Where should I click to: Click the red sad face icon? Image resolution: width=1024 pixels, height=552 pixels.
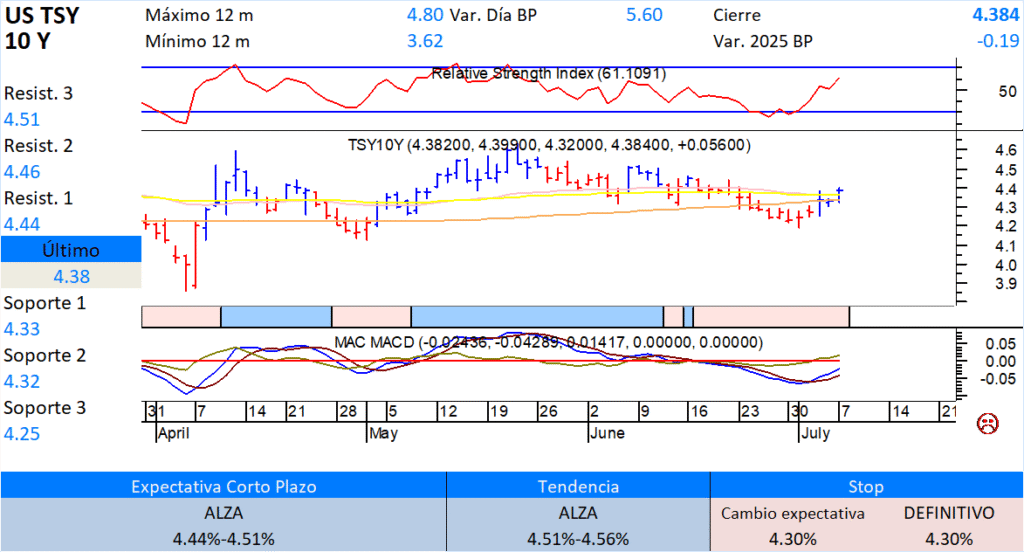[987, 423]
